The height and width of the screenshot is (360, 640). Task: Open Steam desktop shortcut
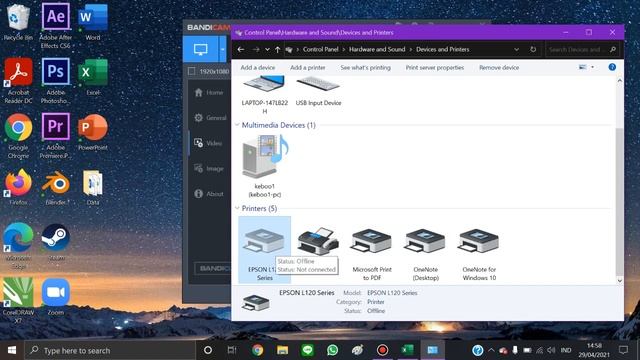56,242
